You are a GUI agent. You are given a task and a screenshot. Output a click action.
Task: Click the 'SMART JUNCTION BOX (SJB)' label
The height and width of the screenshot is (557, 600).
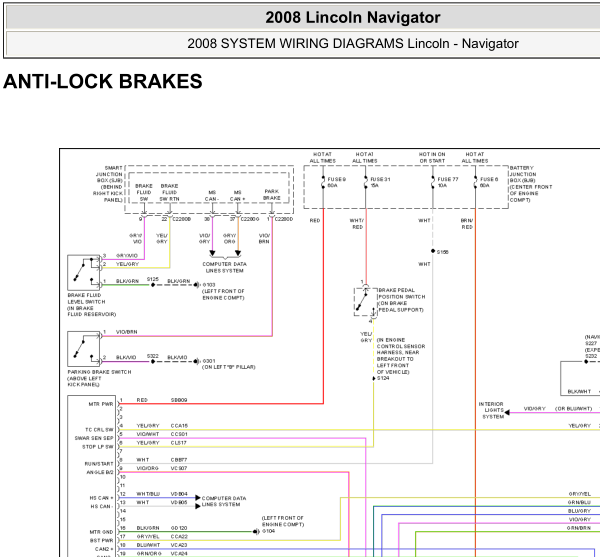(x=109, y=174)
